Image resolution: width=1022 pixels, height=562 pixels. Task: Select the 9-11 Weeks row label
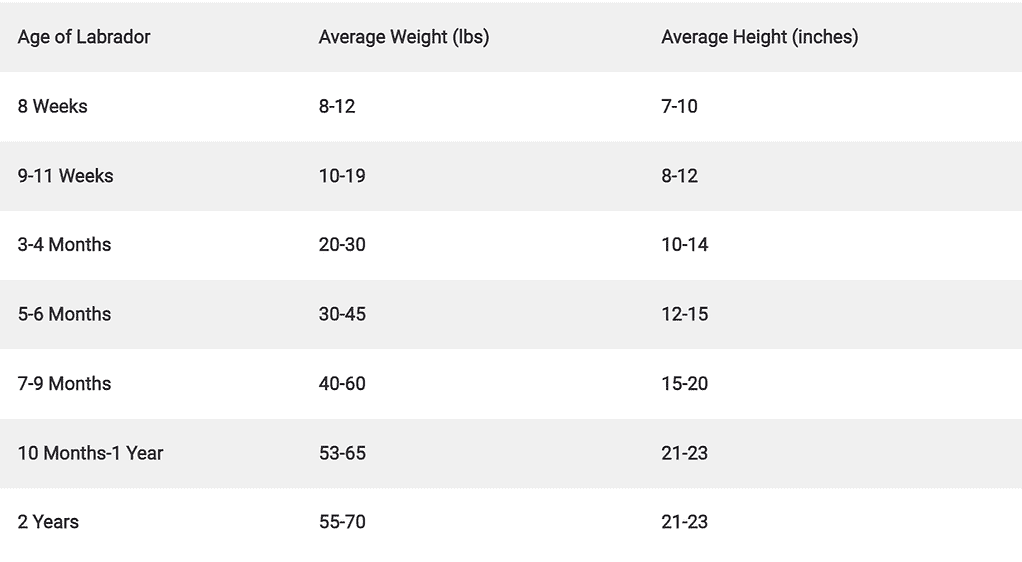tap(65, 176)
